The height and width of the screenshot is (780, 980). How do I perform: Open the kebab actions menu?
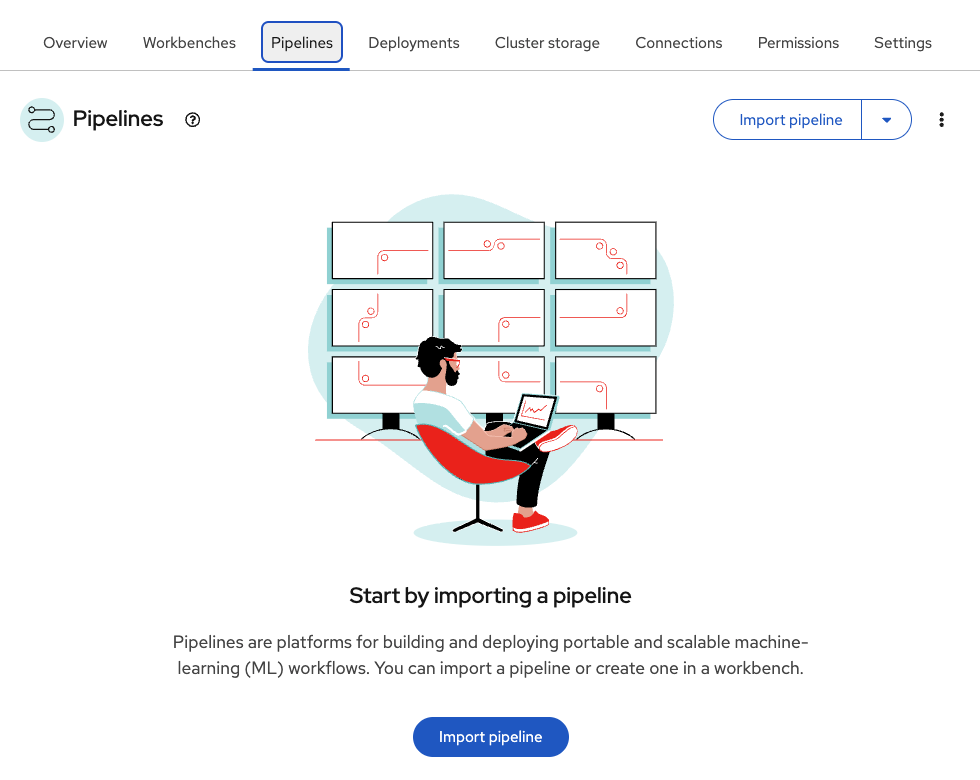(941, 120)
